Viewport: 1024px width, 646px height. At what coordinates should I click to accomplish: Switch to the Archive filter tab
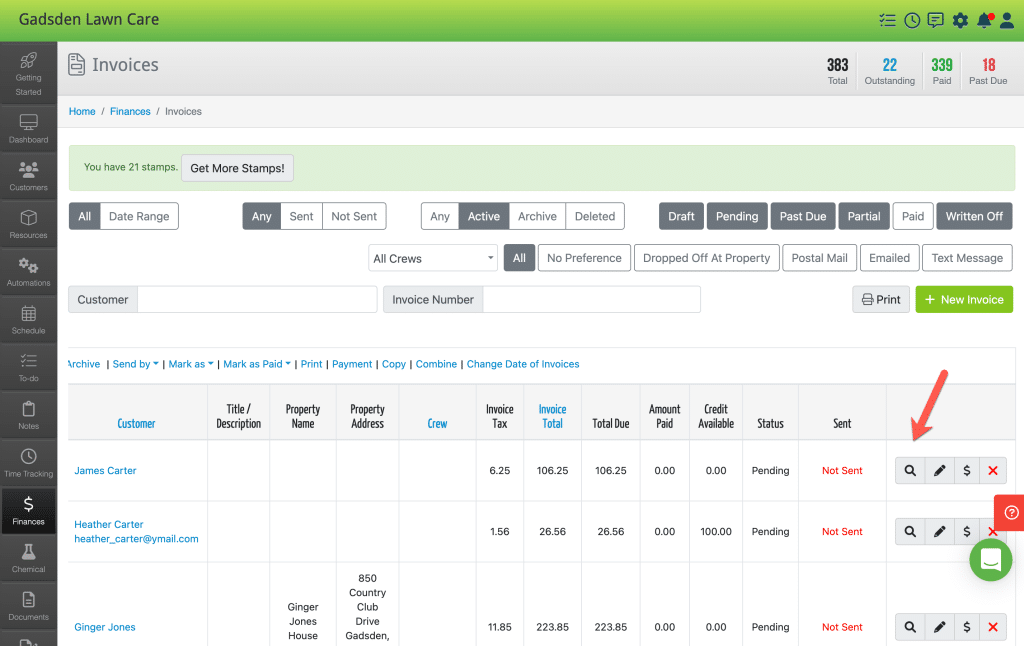(x=537, y=216)
